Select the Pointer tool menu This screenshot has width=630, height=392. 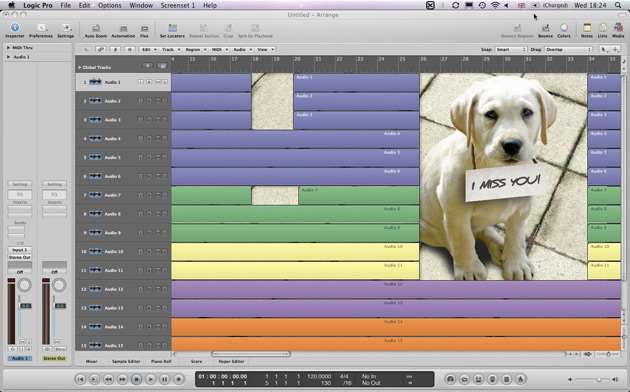point(603,49)
